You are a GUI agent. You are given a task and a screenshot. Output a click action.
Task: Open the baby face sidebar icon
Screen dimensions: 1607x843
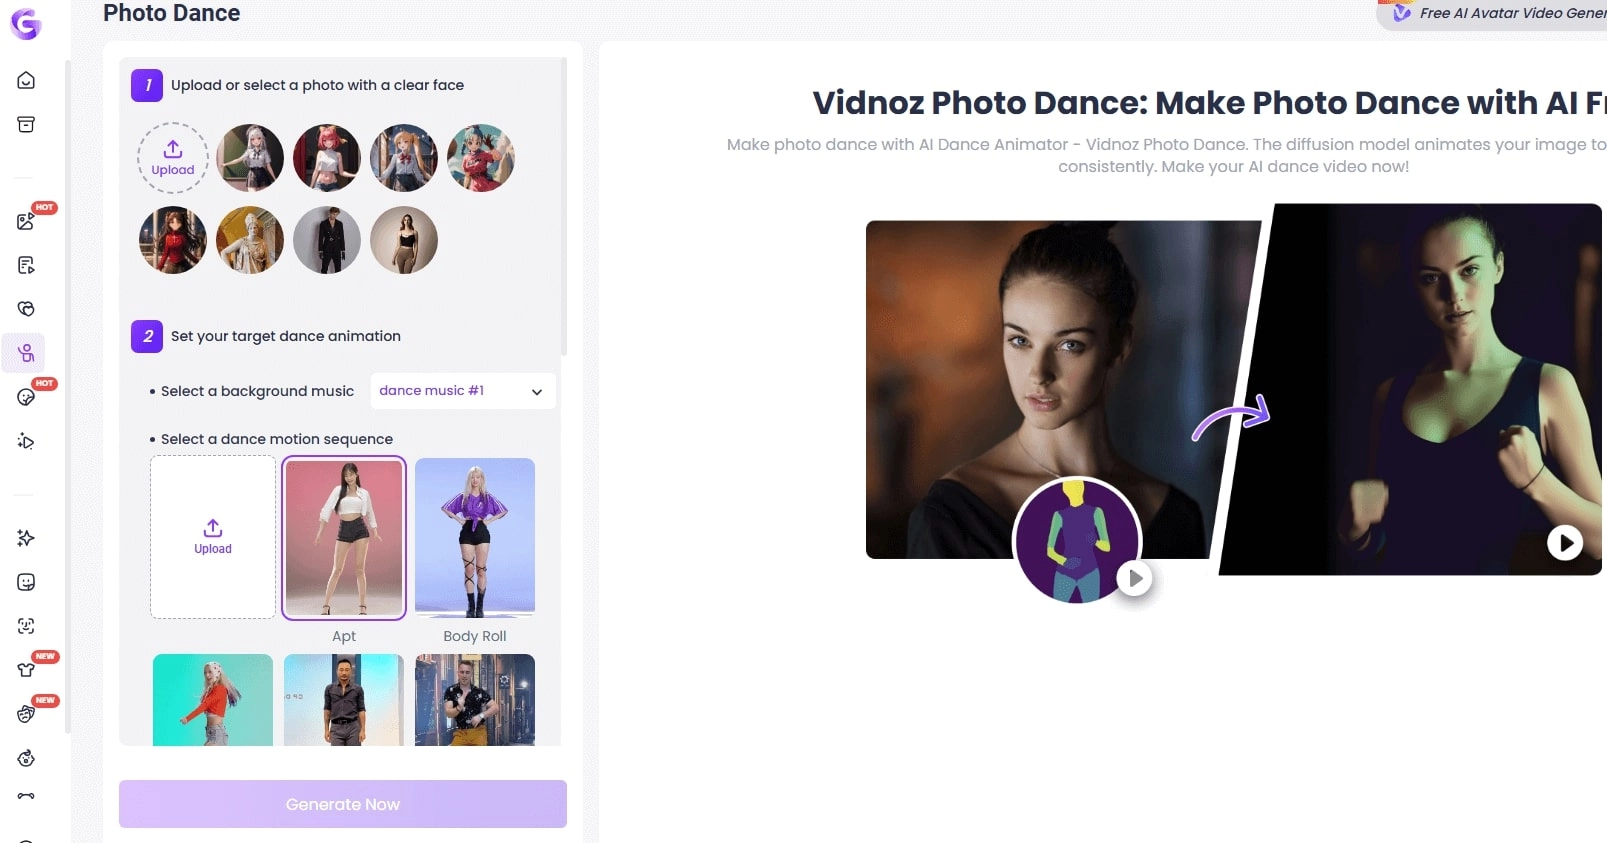26,758
